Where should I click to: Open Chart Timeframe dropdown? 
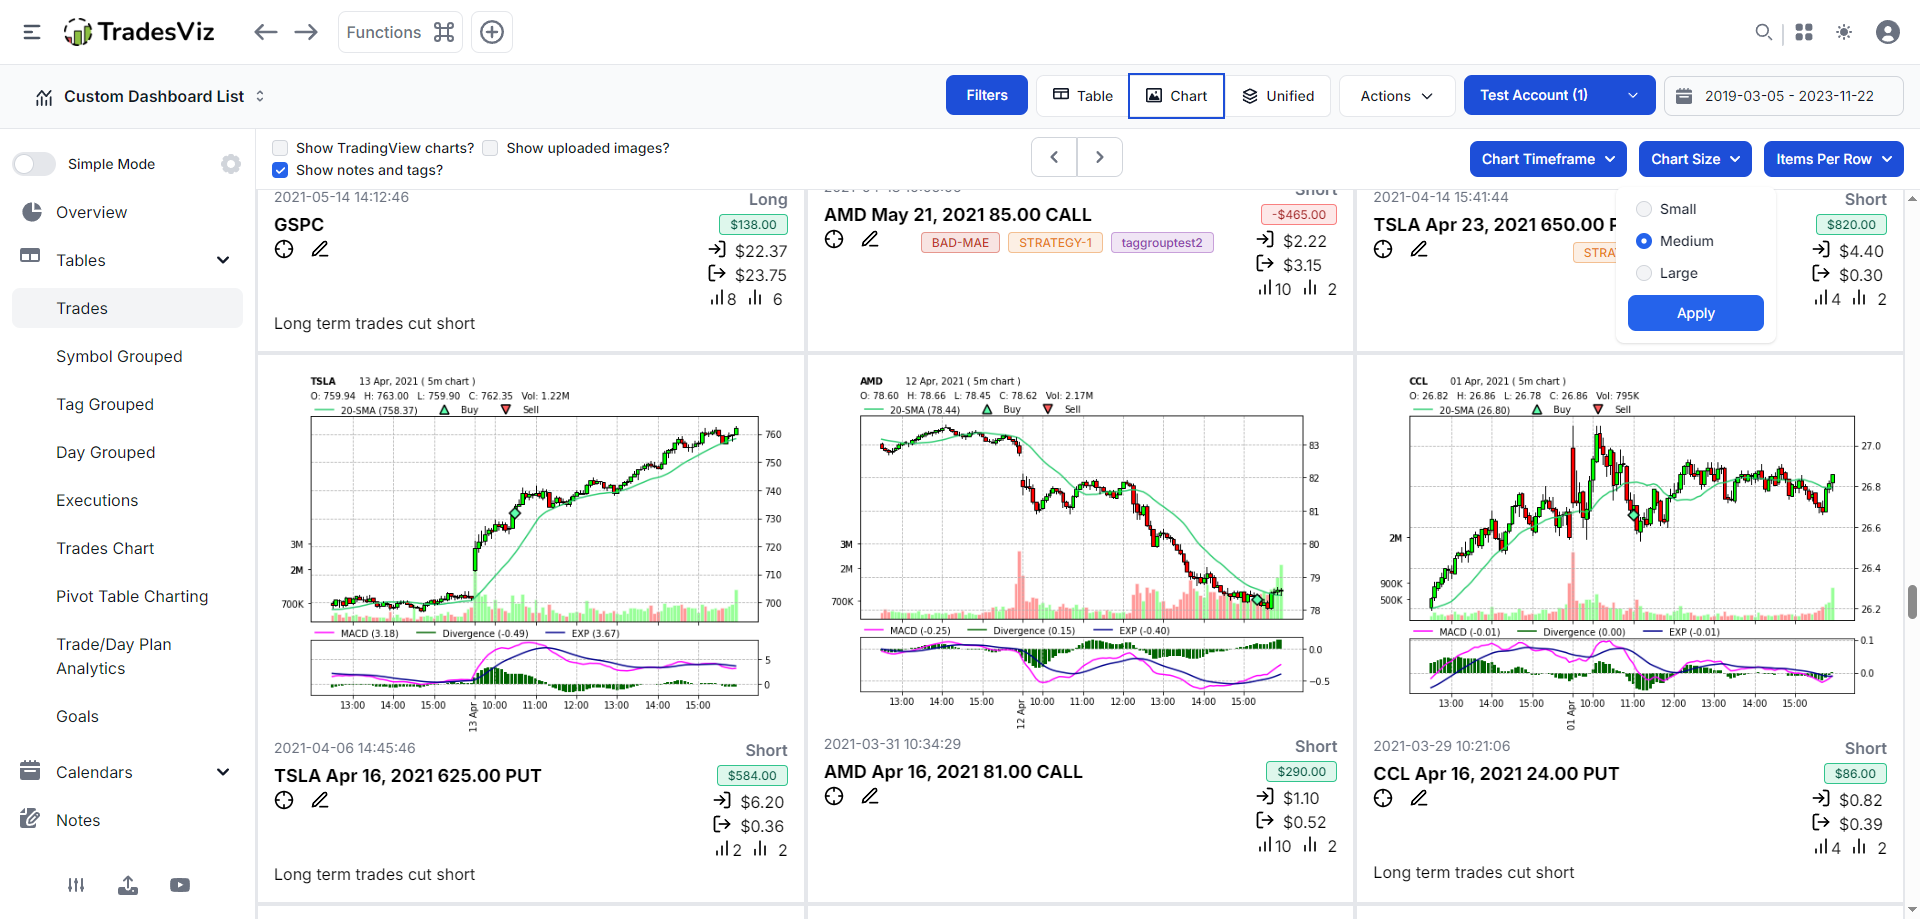pos(1548,159)
